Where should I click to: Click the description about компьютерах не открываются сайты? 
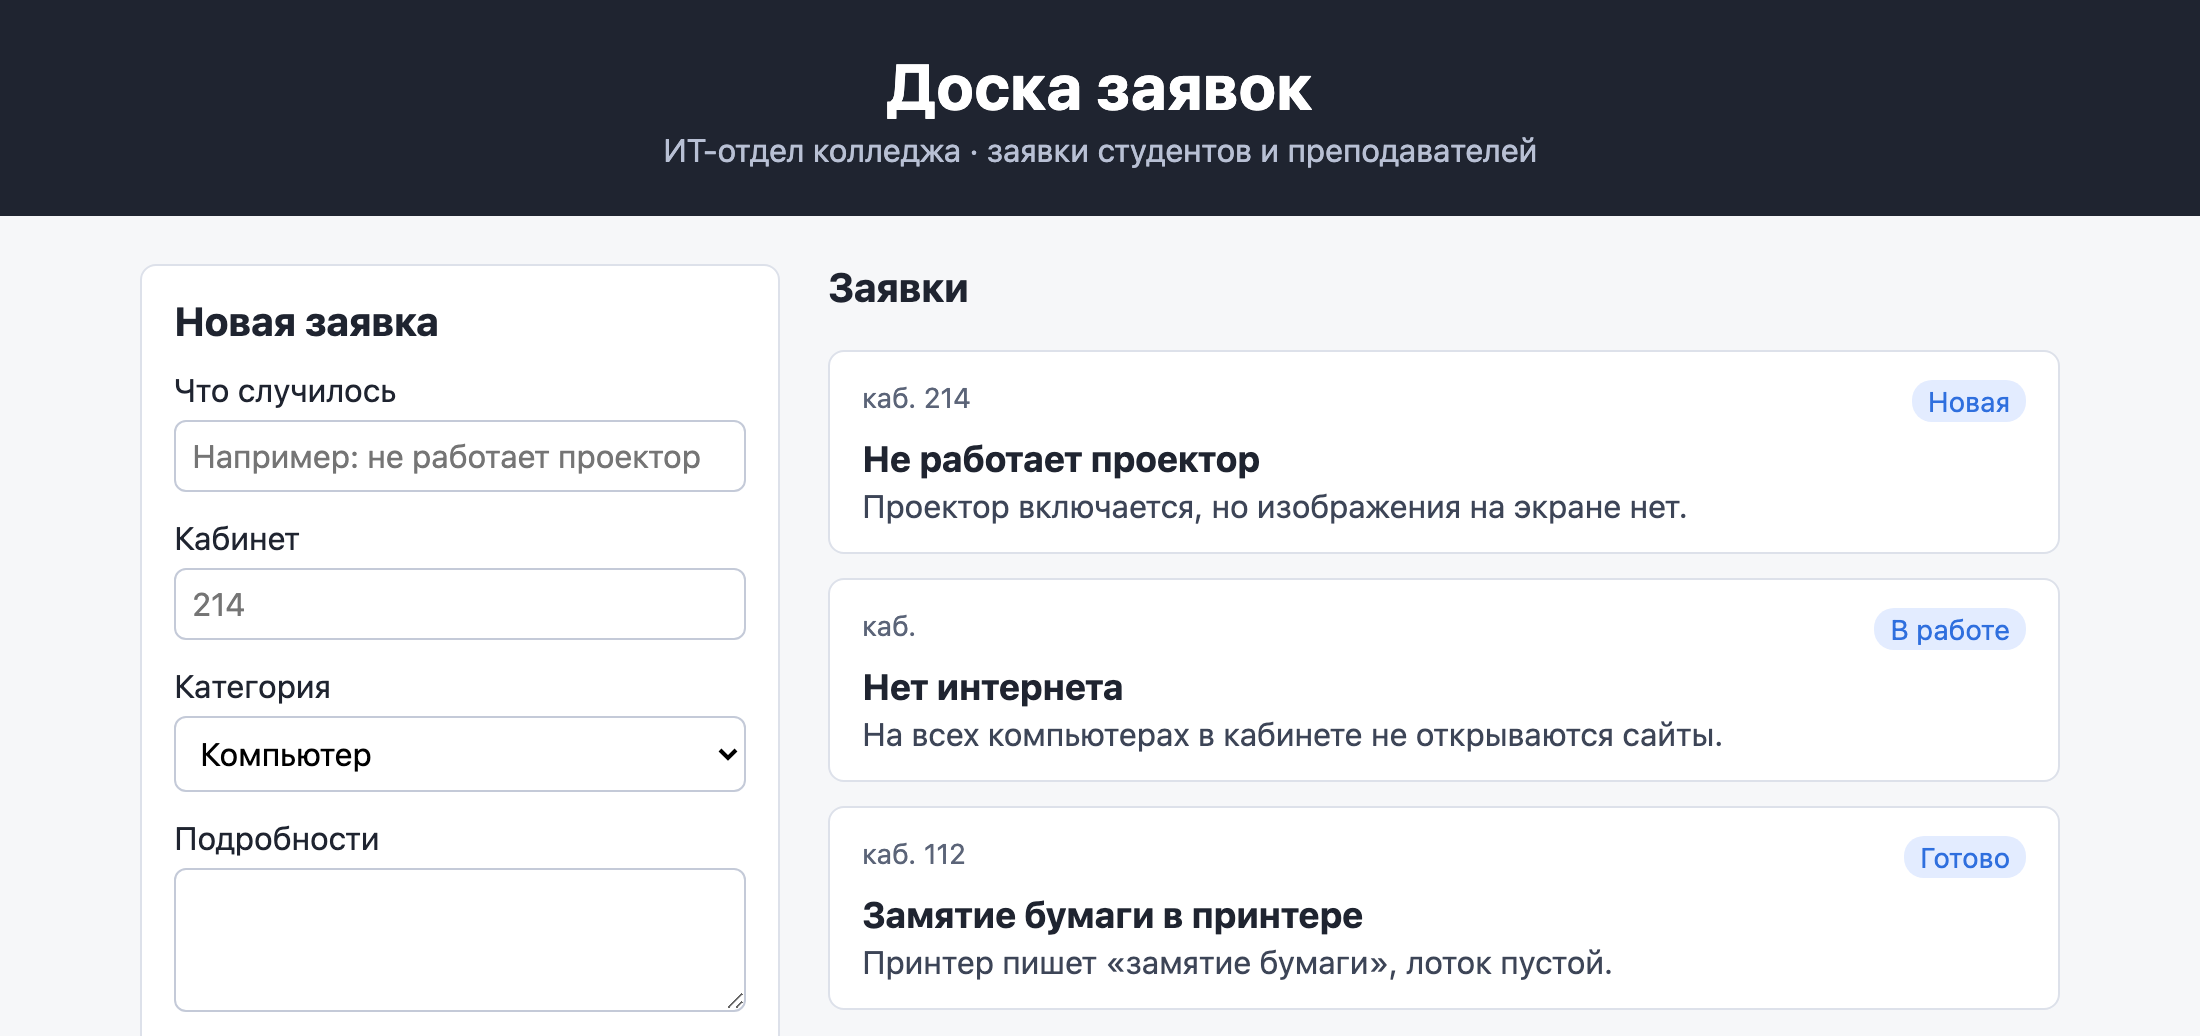click(x=1292, y=736)
